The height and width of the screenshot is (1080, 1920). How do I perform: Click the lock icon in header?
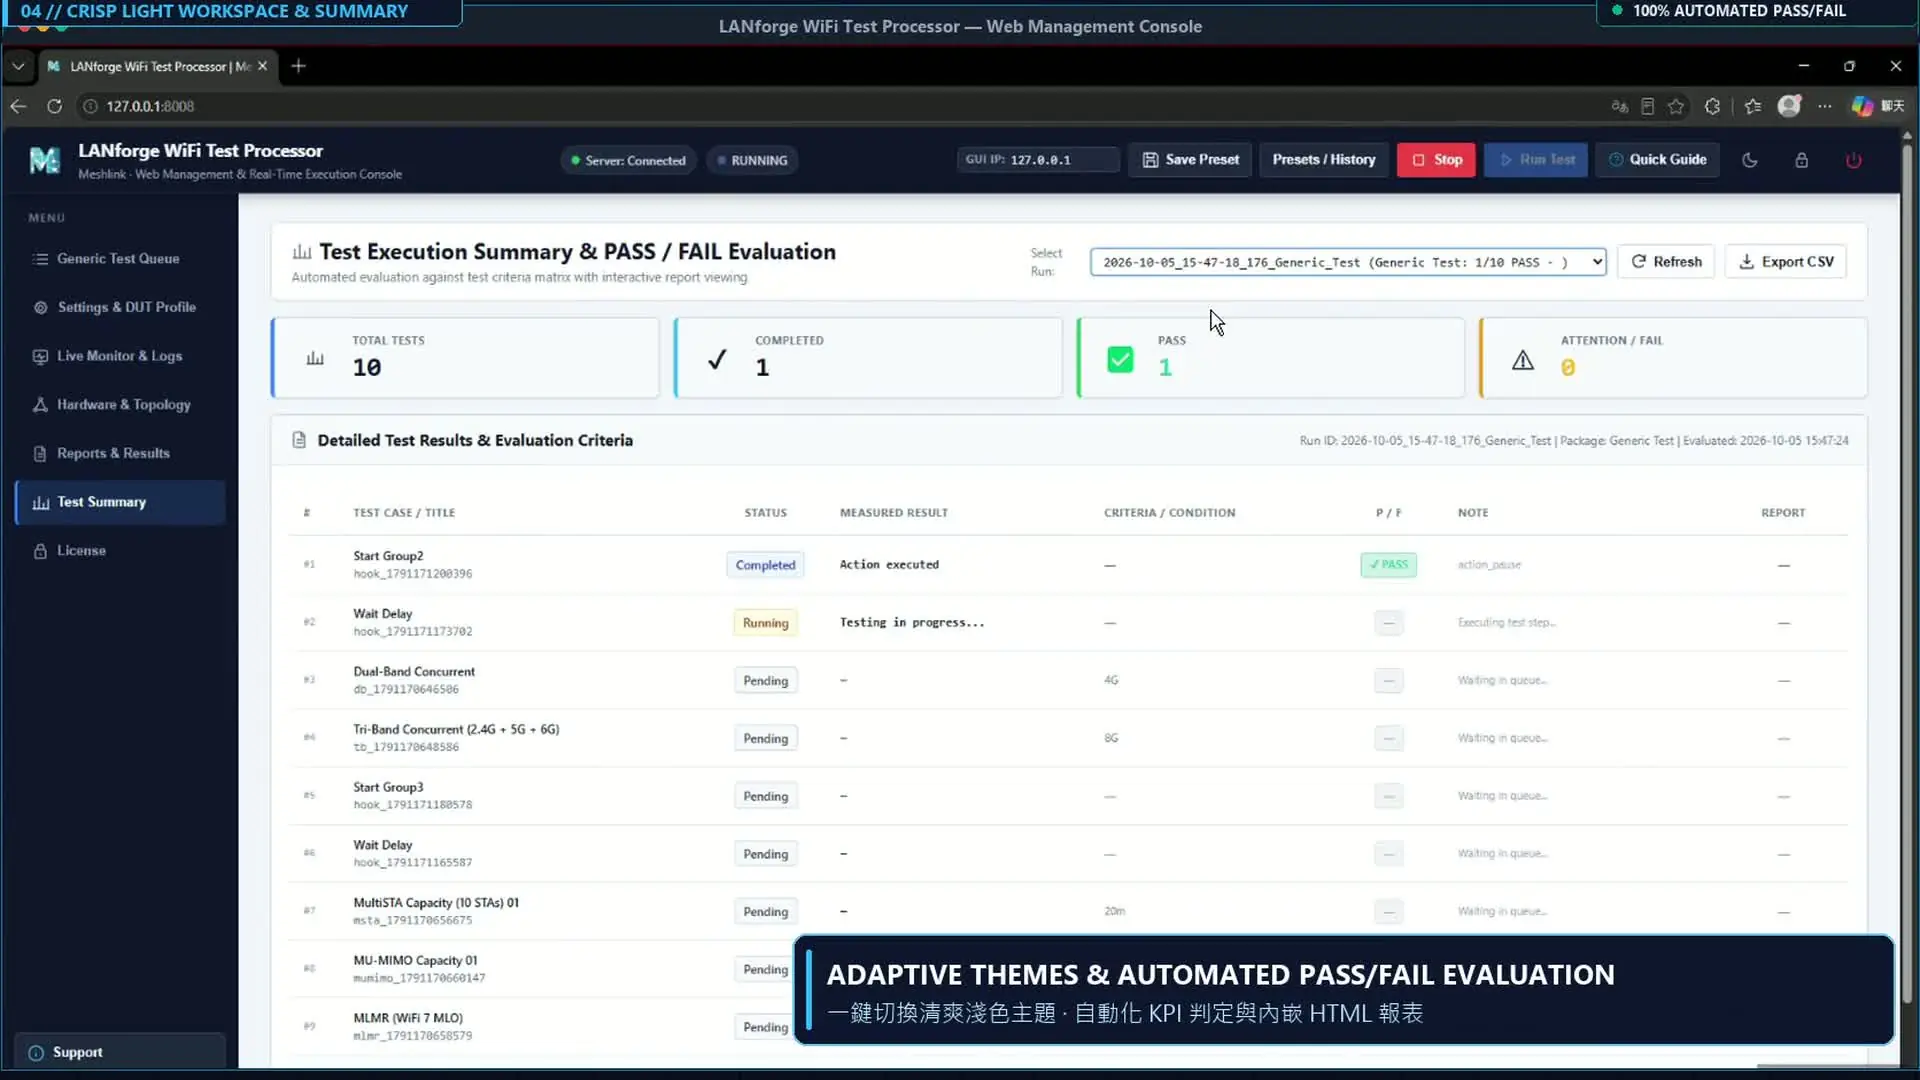1801,160
